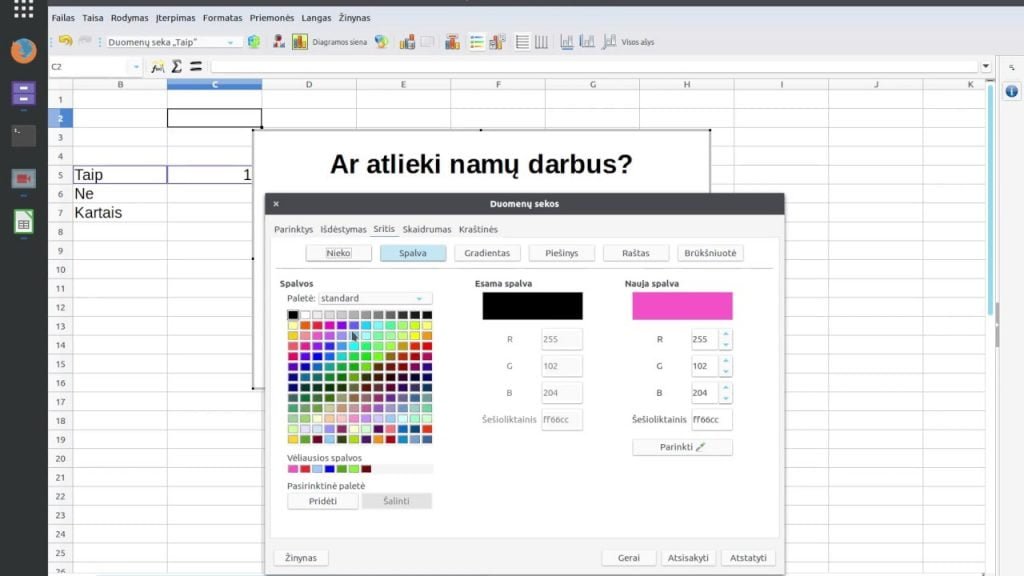Select the Piešinys fill option
The width and height of the screenshot is (1024, 576).
pos(562,253)
